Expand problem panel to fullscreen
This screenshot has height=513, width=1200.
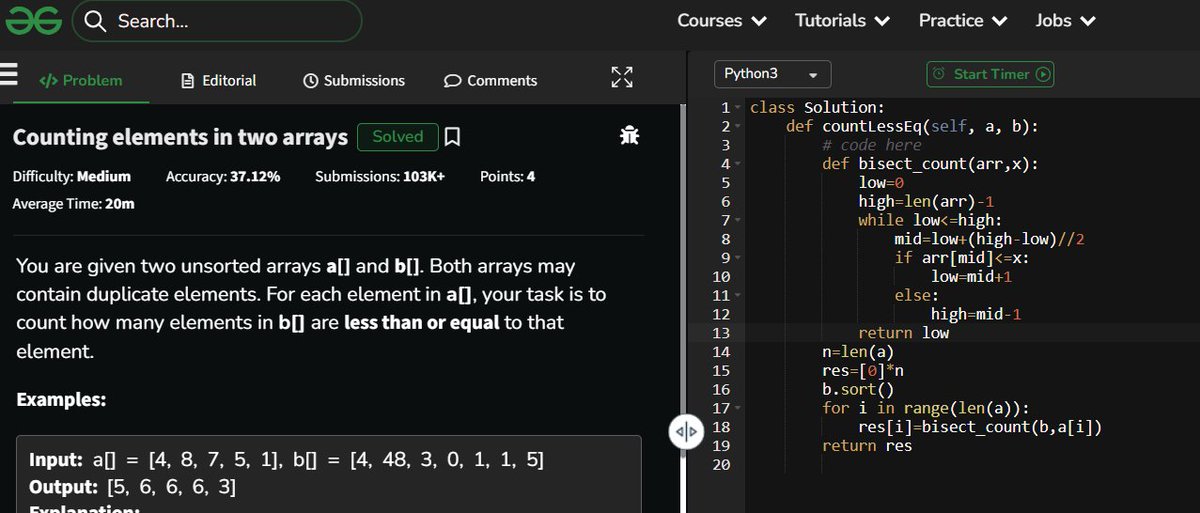click(622, 78)
